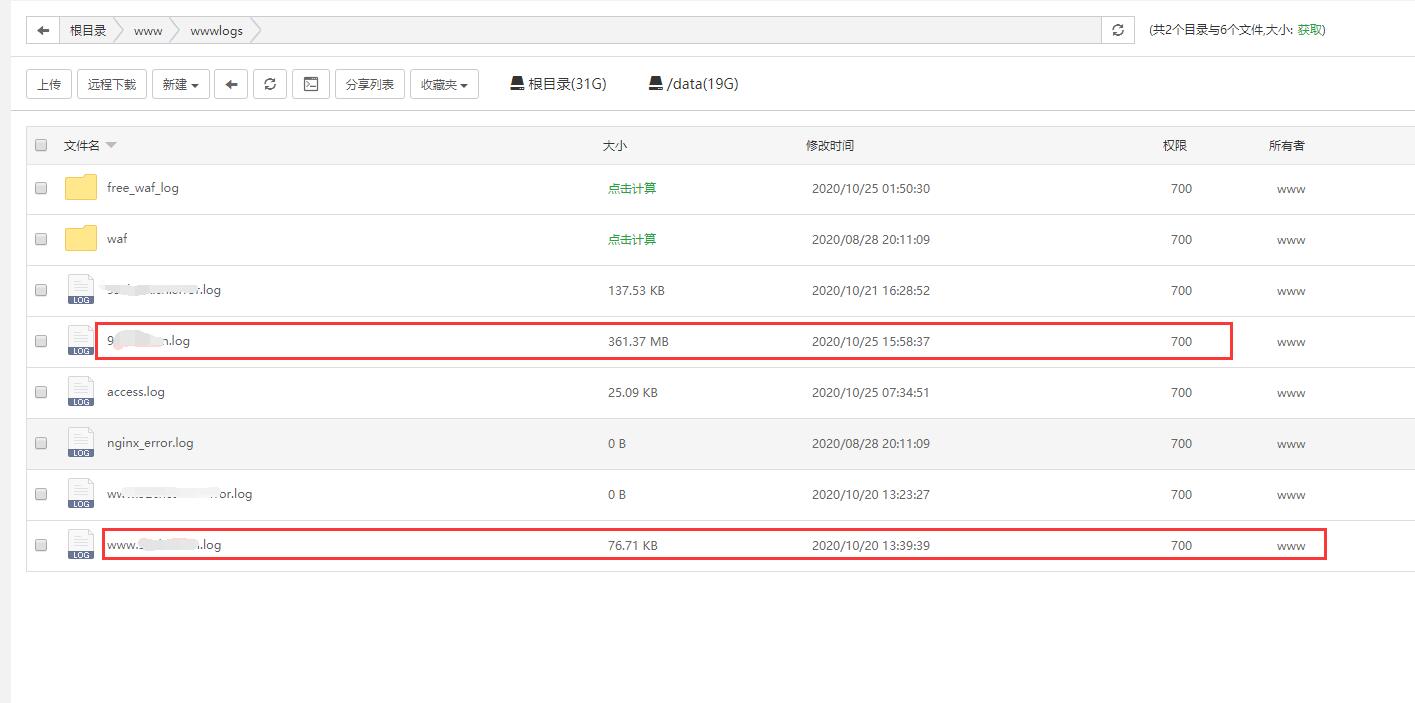Screen dimensions: 1415x703
Task: Click timestamp 2020/10/21 16:28:52
Action: [871, 290]
